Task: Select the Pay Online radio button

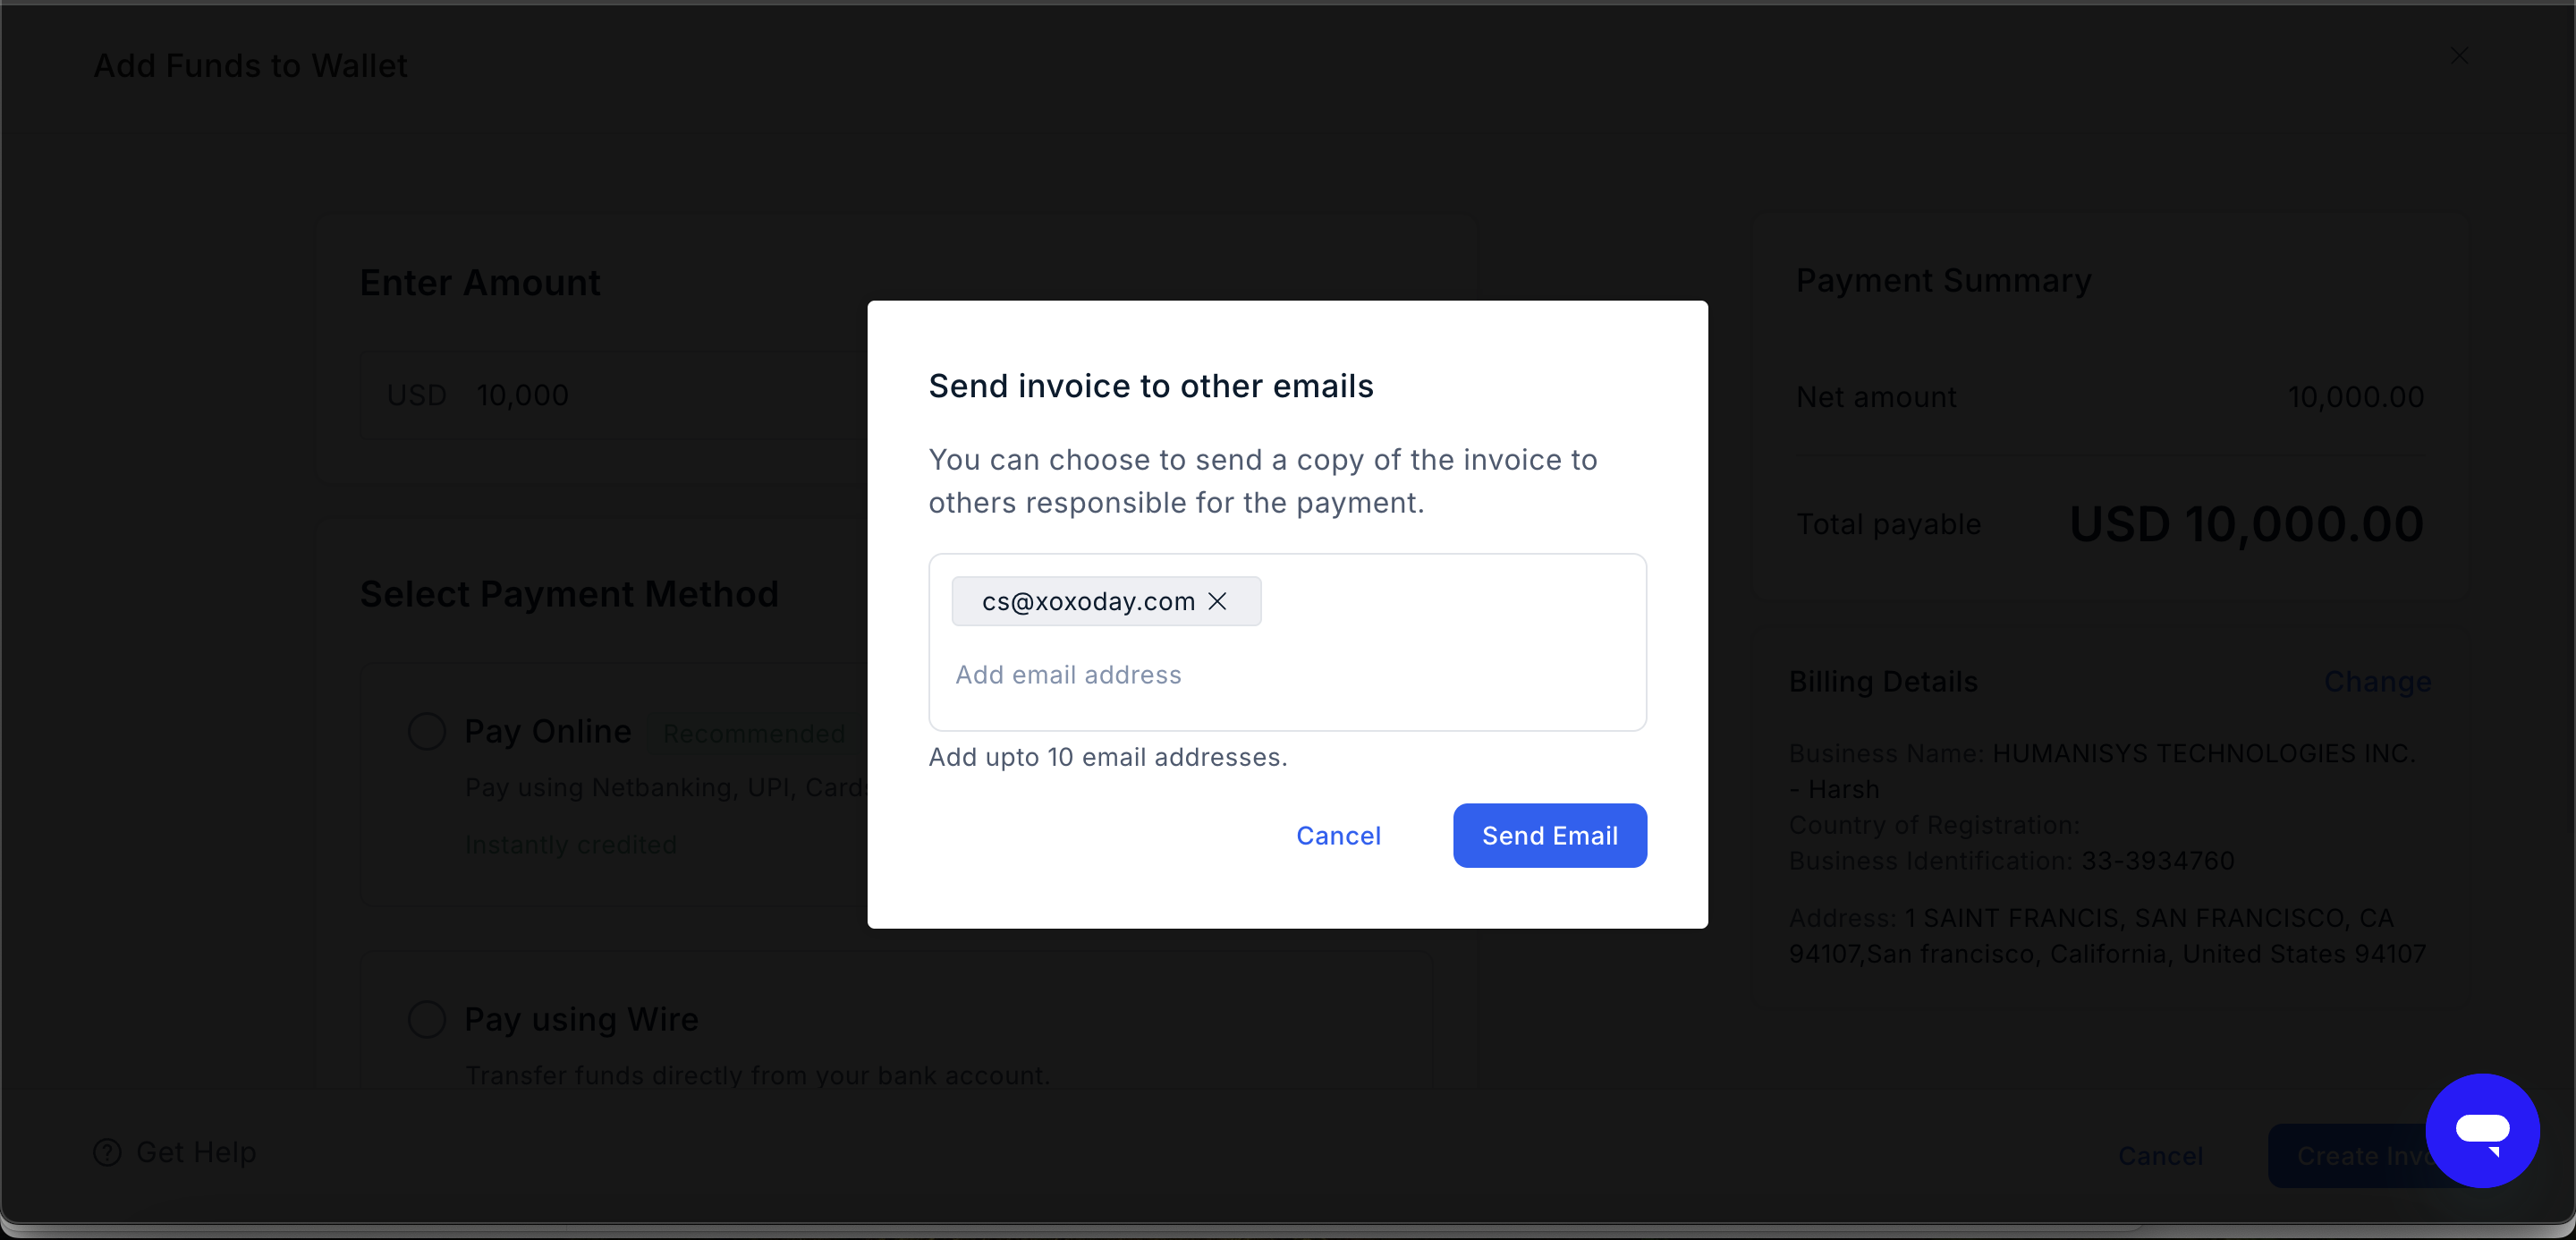Action: pos(427,731)
